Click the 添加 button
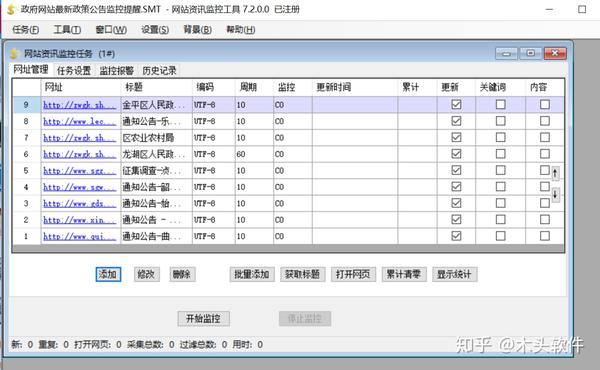Viewport: 600px width, 370px height. click(x=108, y=274)
